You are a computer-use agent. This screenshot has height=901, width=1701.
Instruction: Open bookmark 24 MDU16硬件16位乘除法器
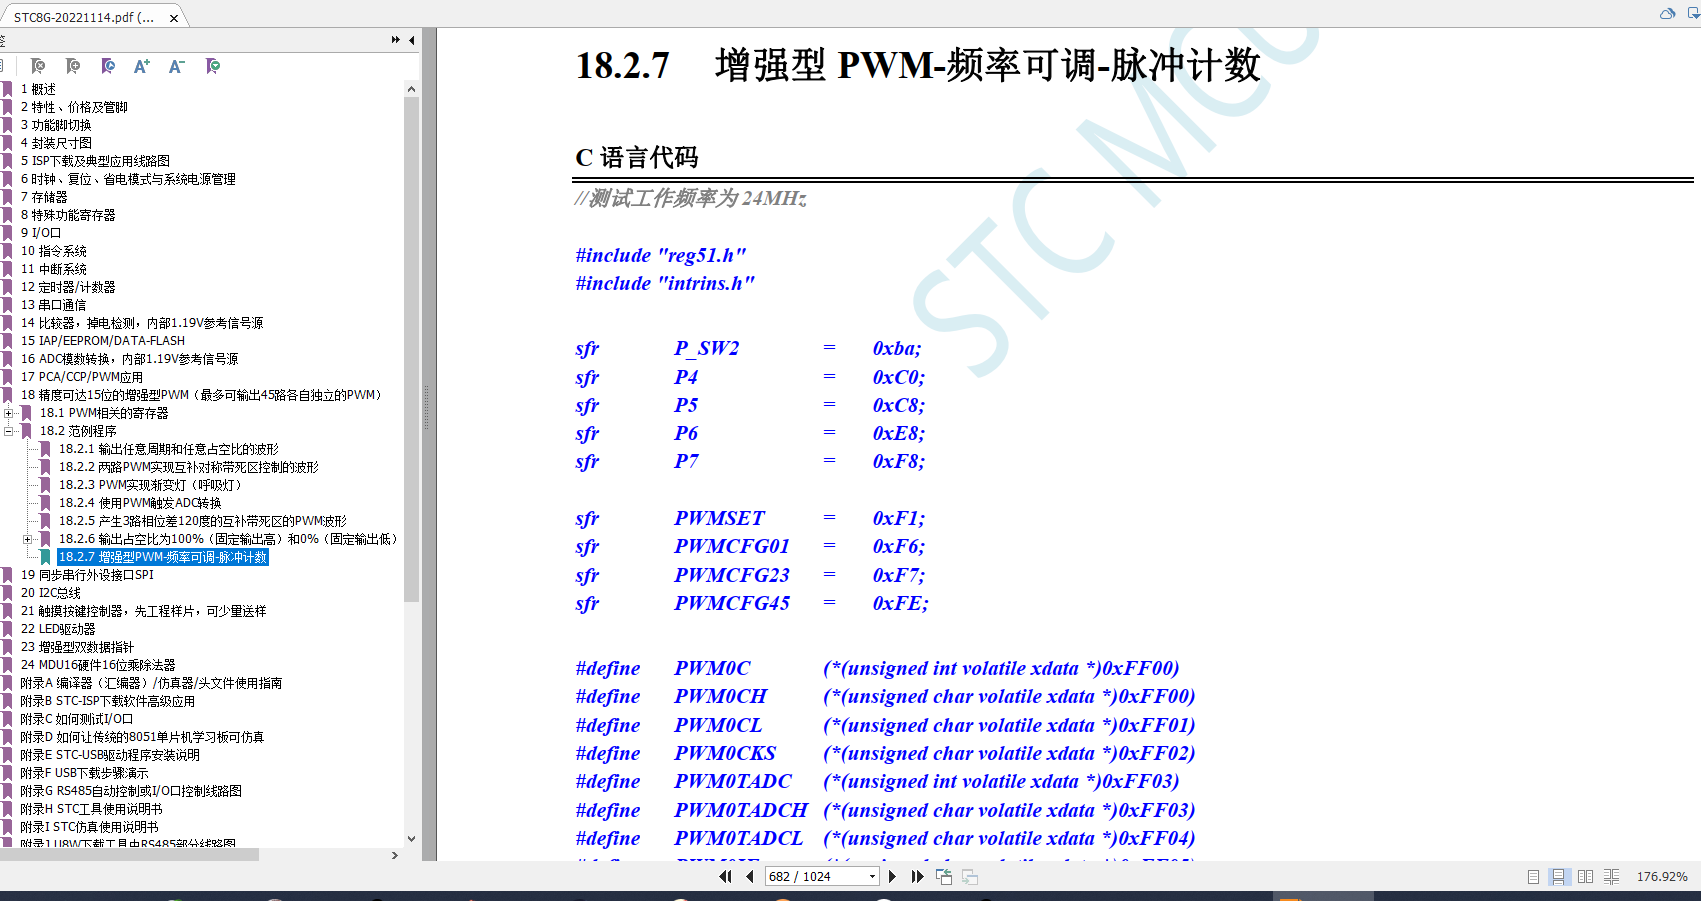(98, 665)
